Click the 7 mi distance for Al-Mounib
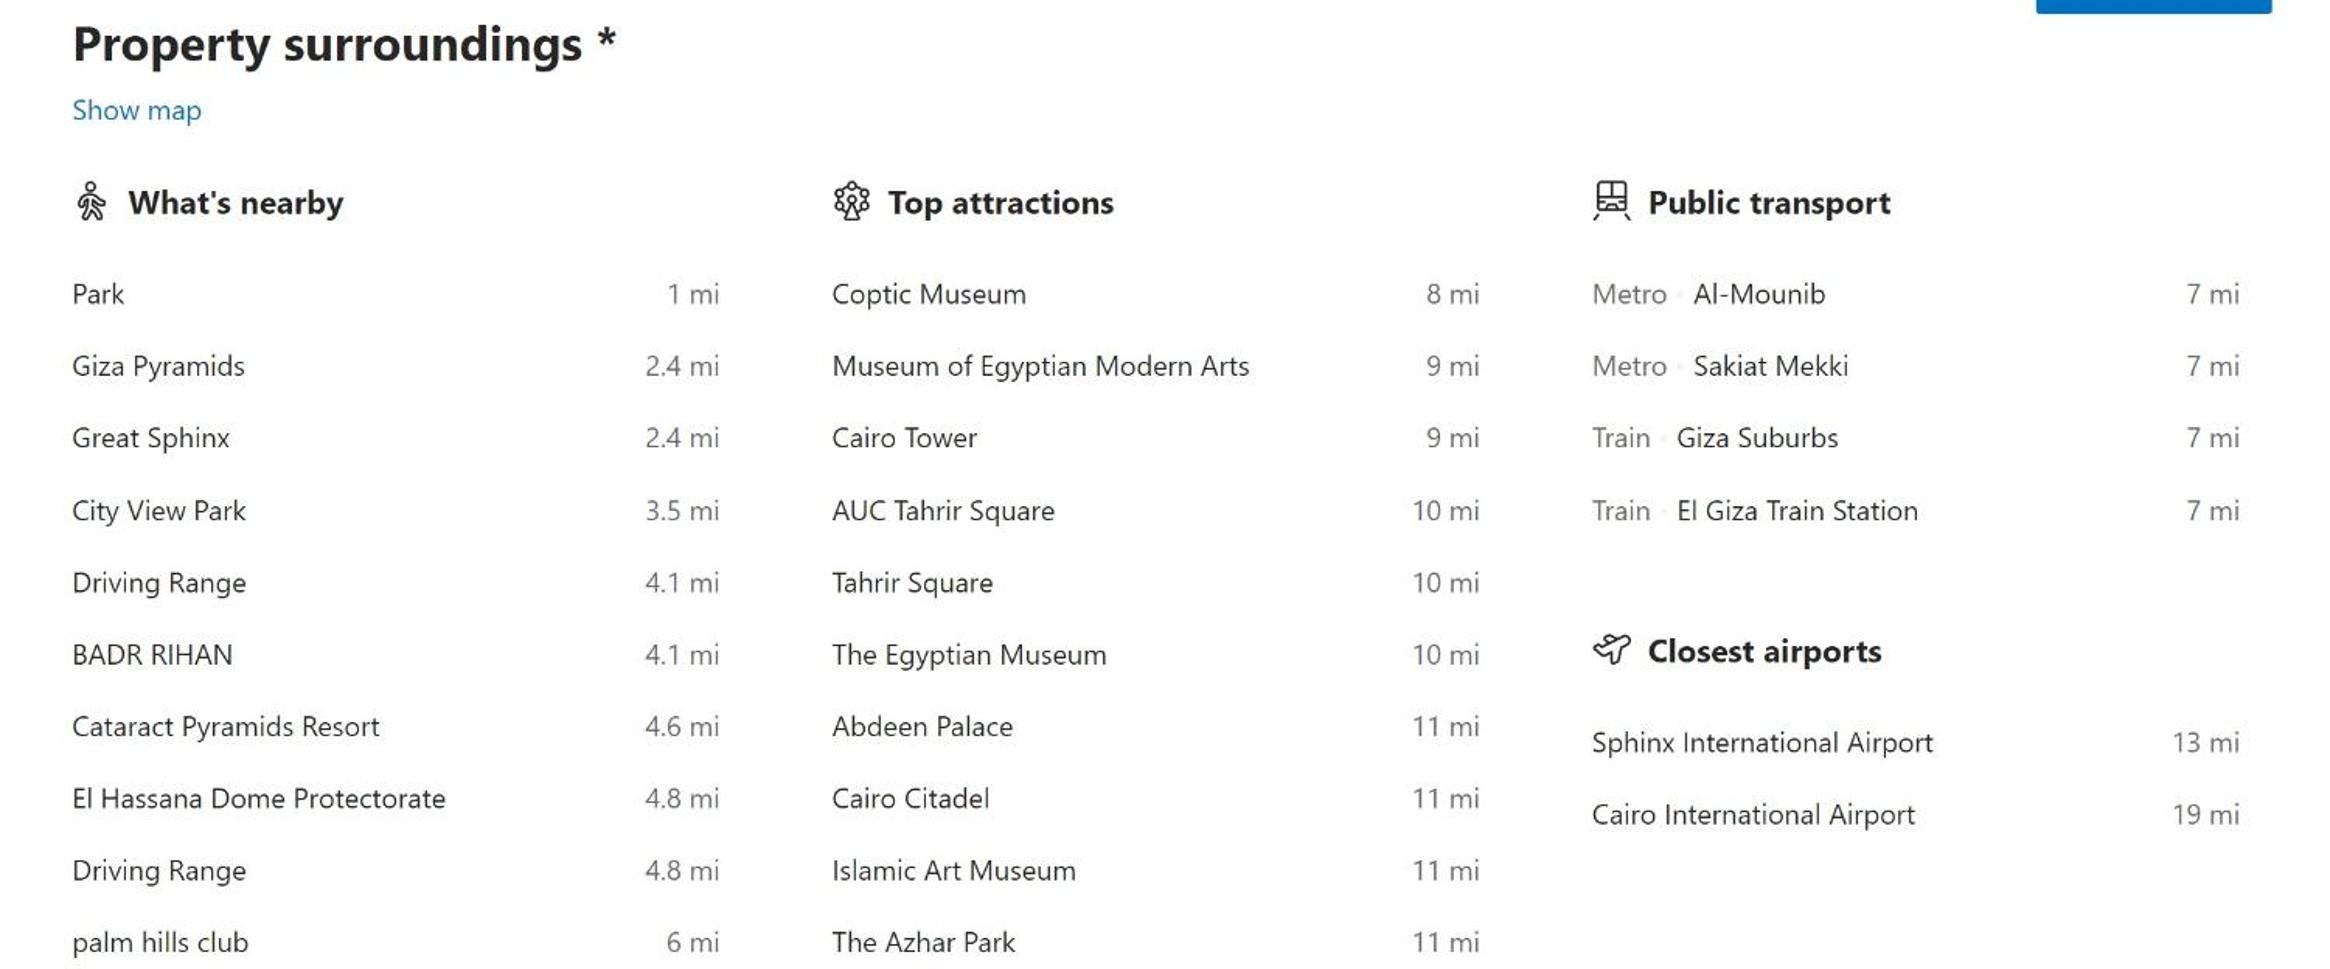Image resolution: width=2330 pixels, height=969 pixels. pyautogui.click(x=2212, y=294)
